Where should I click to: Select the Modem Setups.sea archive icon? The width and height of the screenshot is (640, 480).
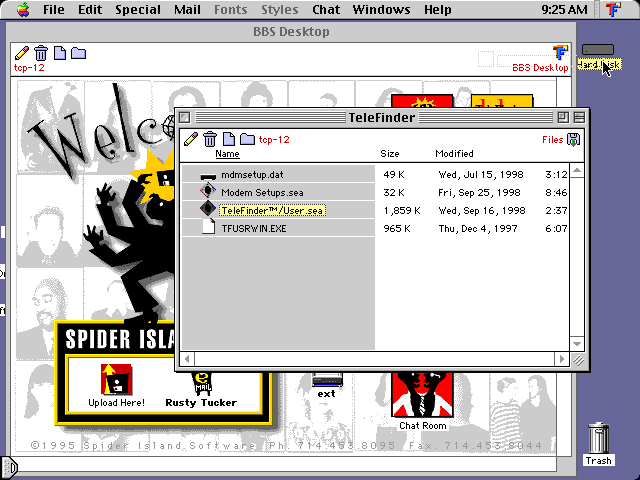[x=208, y=191]
